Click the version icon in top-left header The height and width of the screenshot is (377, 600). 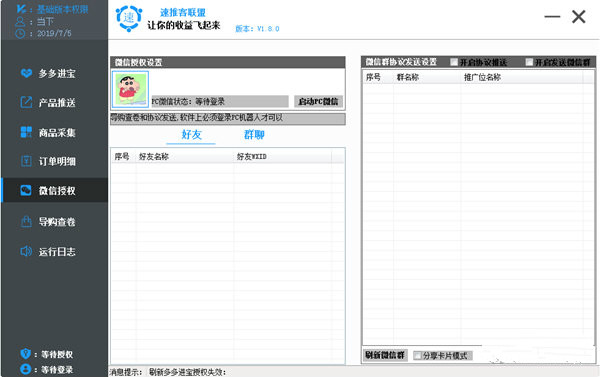21,9
